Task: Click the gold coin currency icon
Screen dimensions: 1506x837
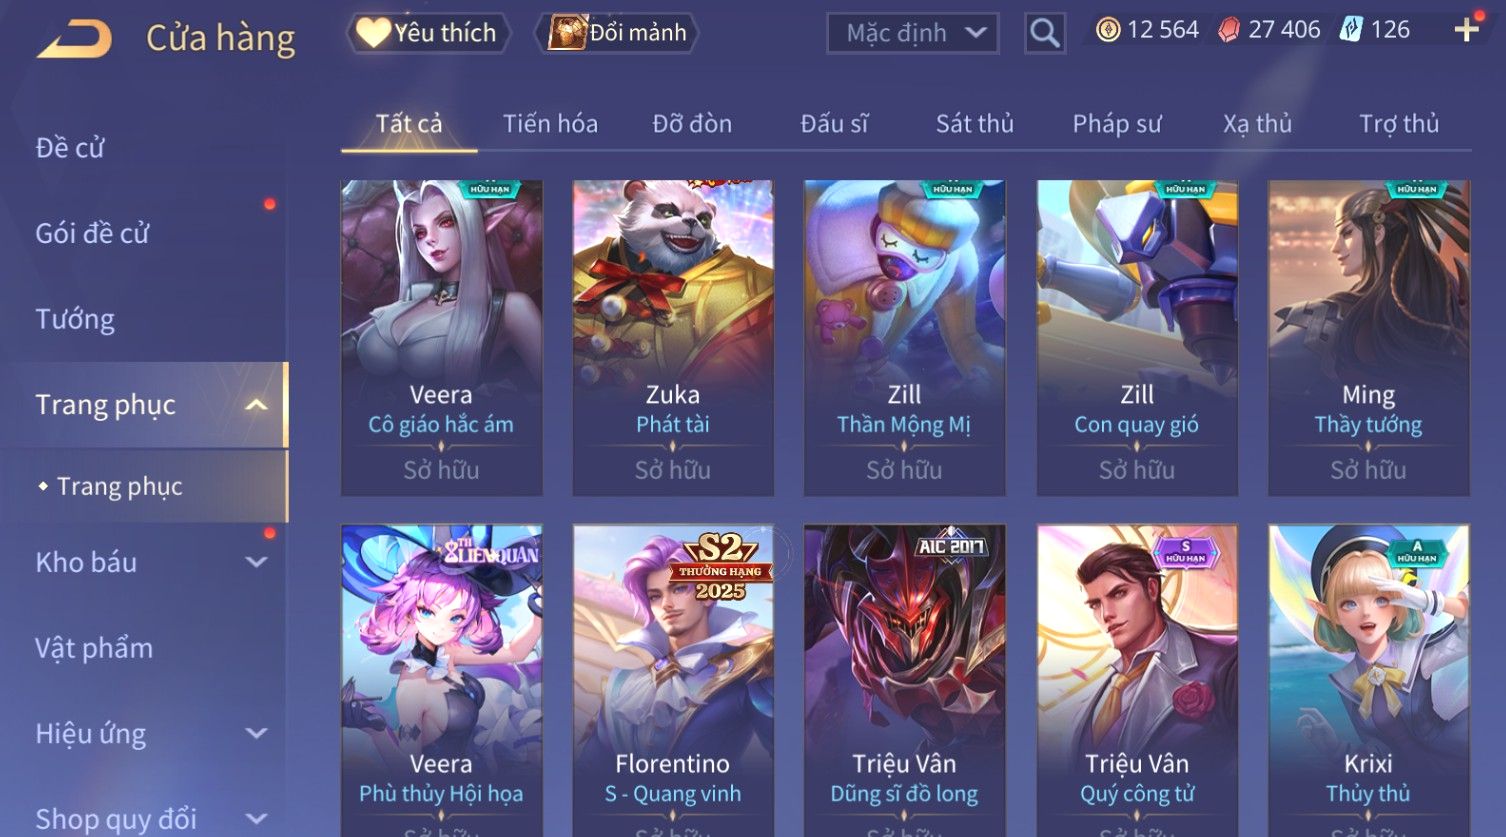Action: point(1108,30)
